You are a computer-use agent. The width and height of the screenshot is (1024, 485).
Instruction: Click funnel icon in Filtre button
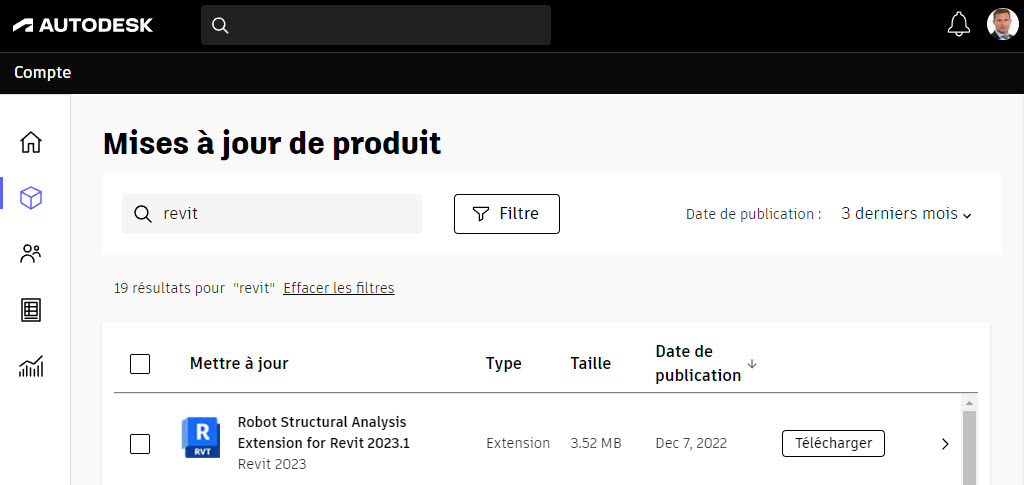(x=481, y=214)
